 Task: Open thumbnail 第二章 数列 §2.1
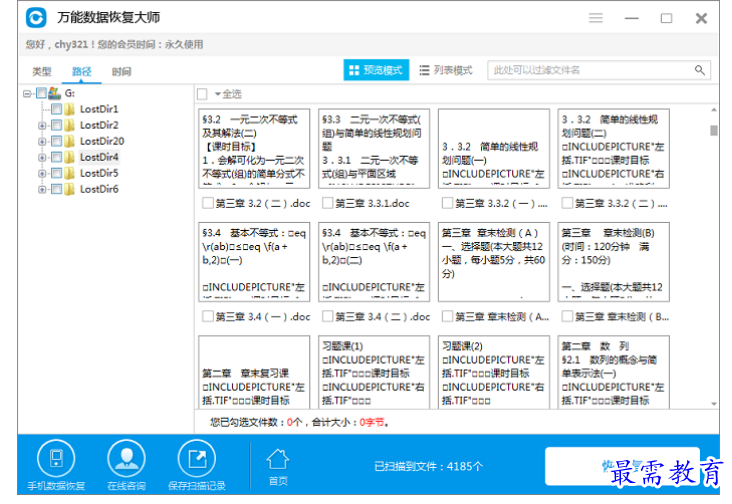click(x=613, y=372)
